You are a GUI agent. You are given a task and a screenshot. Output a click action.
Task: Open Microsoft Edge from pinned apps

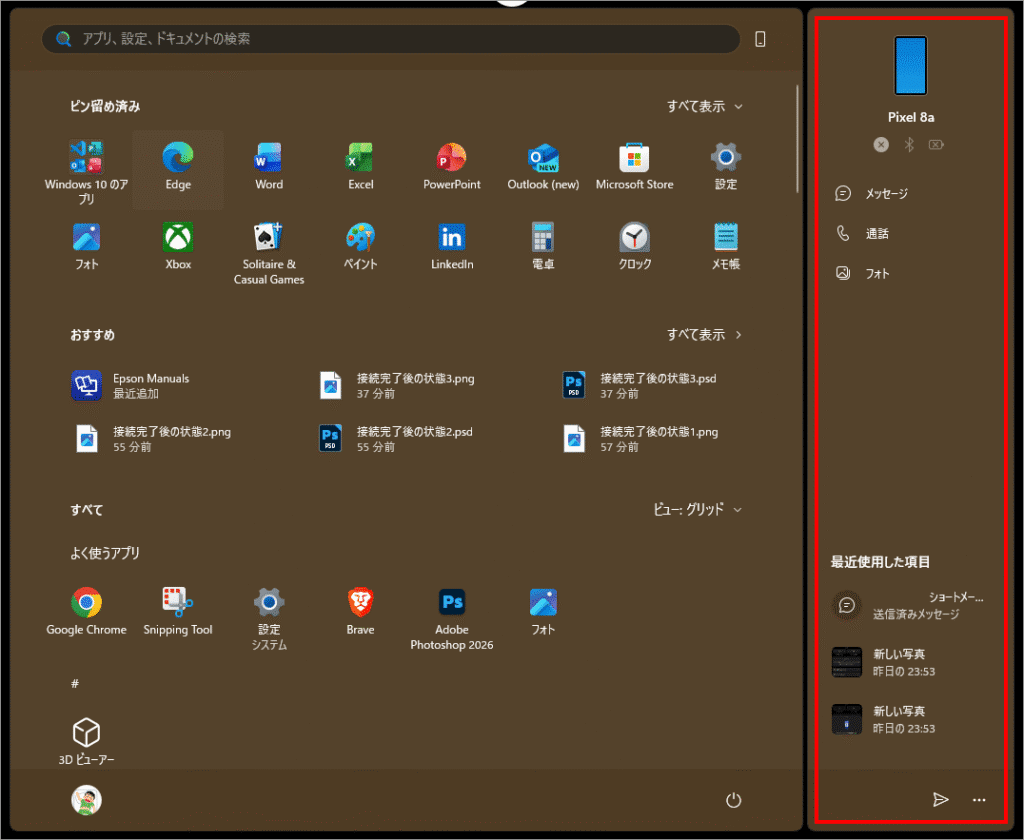click(178, 167)
